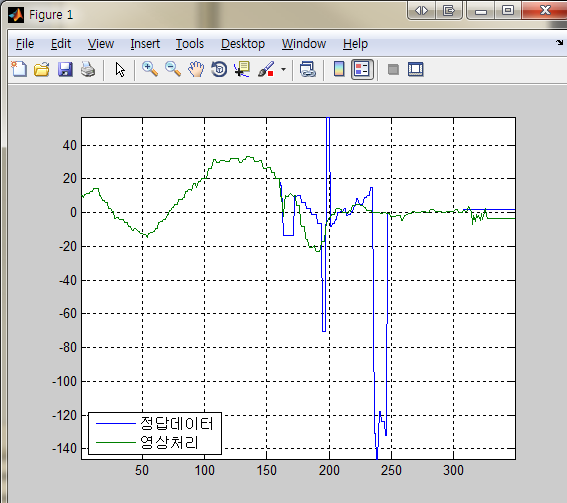567x503 pixels.
Task: Click the x-axis tick label 300
Action: [x=453, y=470]
